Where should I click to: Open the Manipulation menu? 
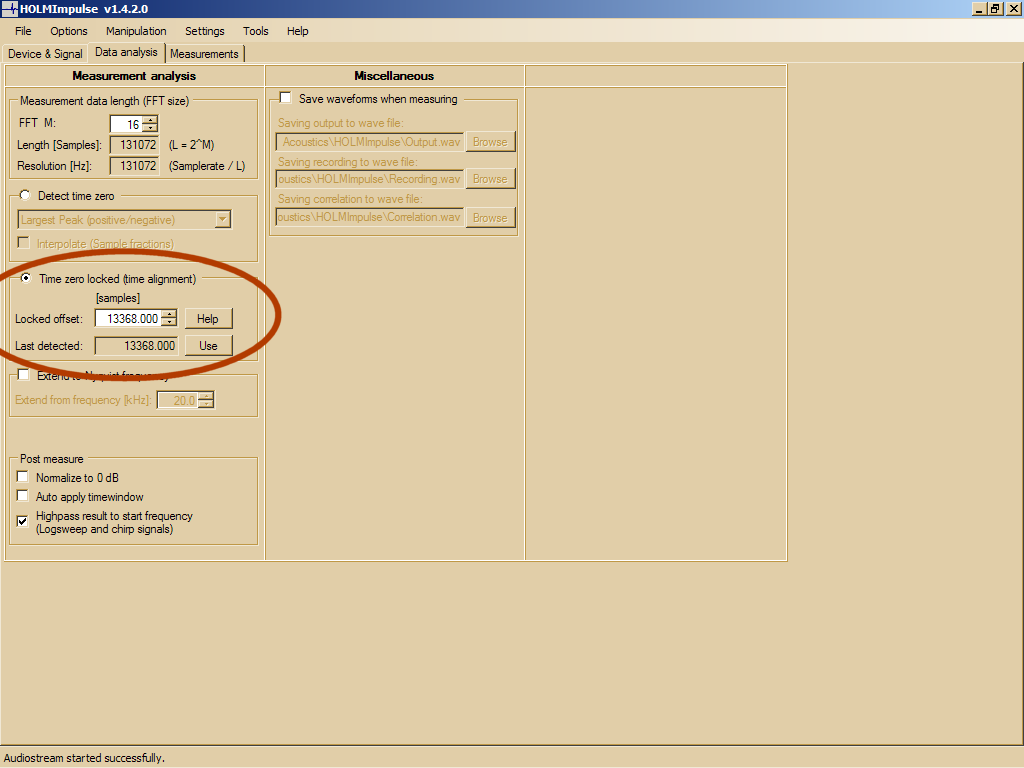[x=136, y=31]
